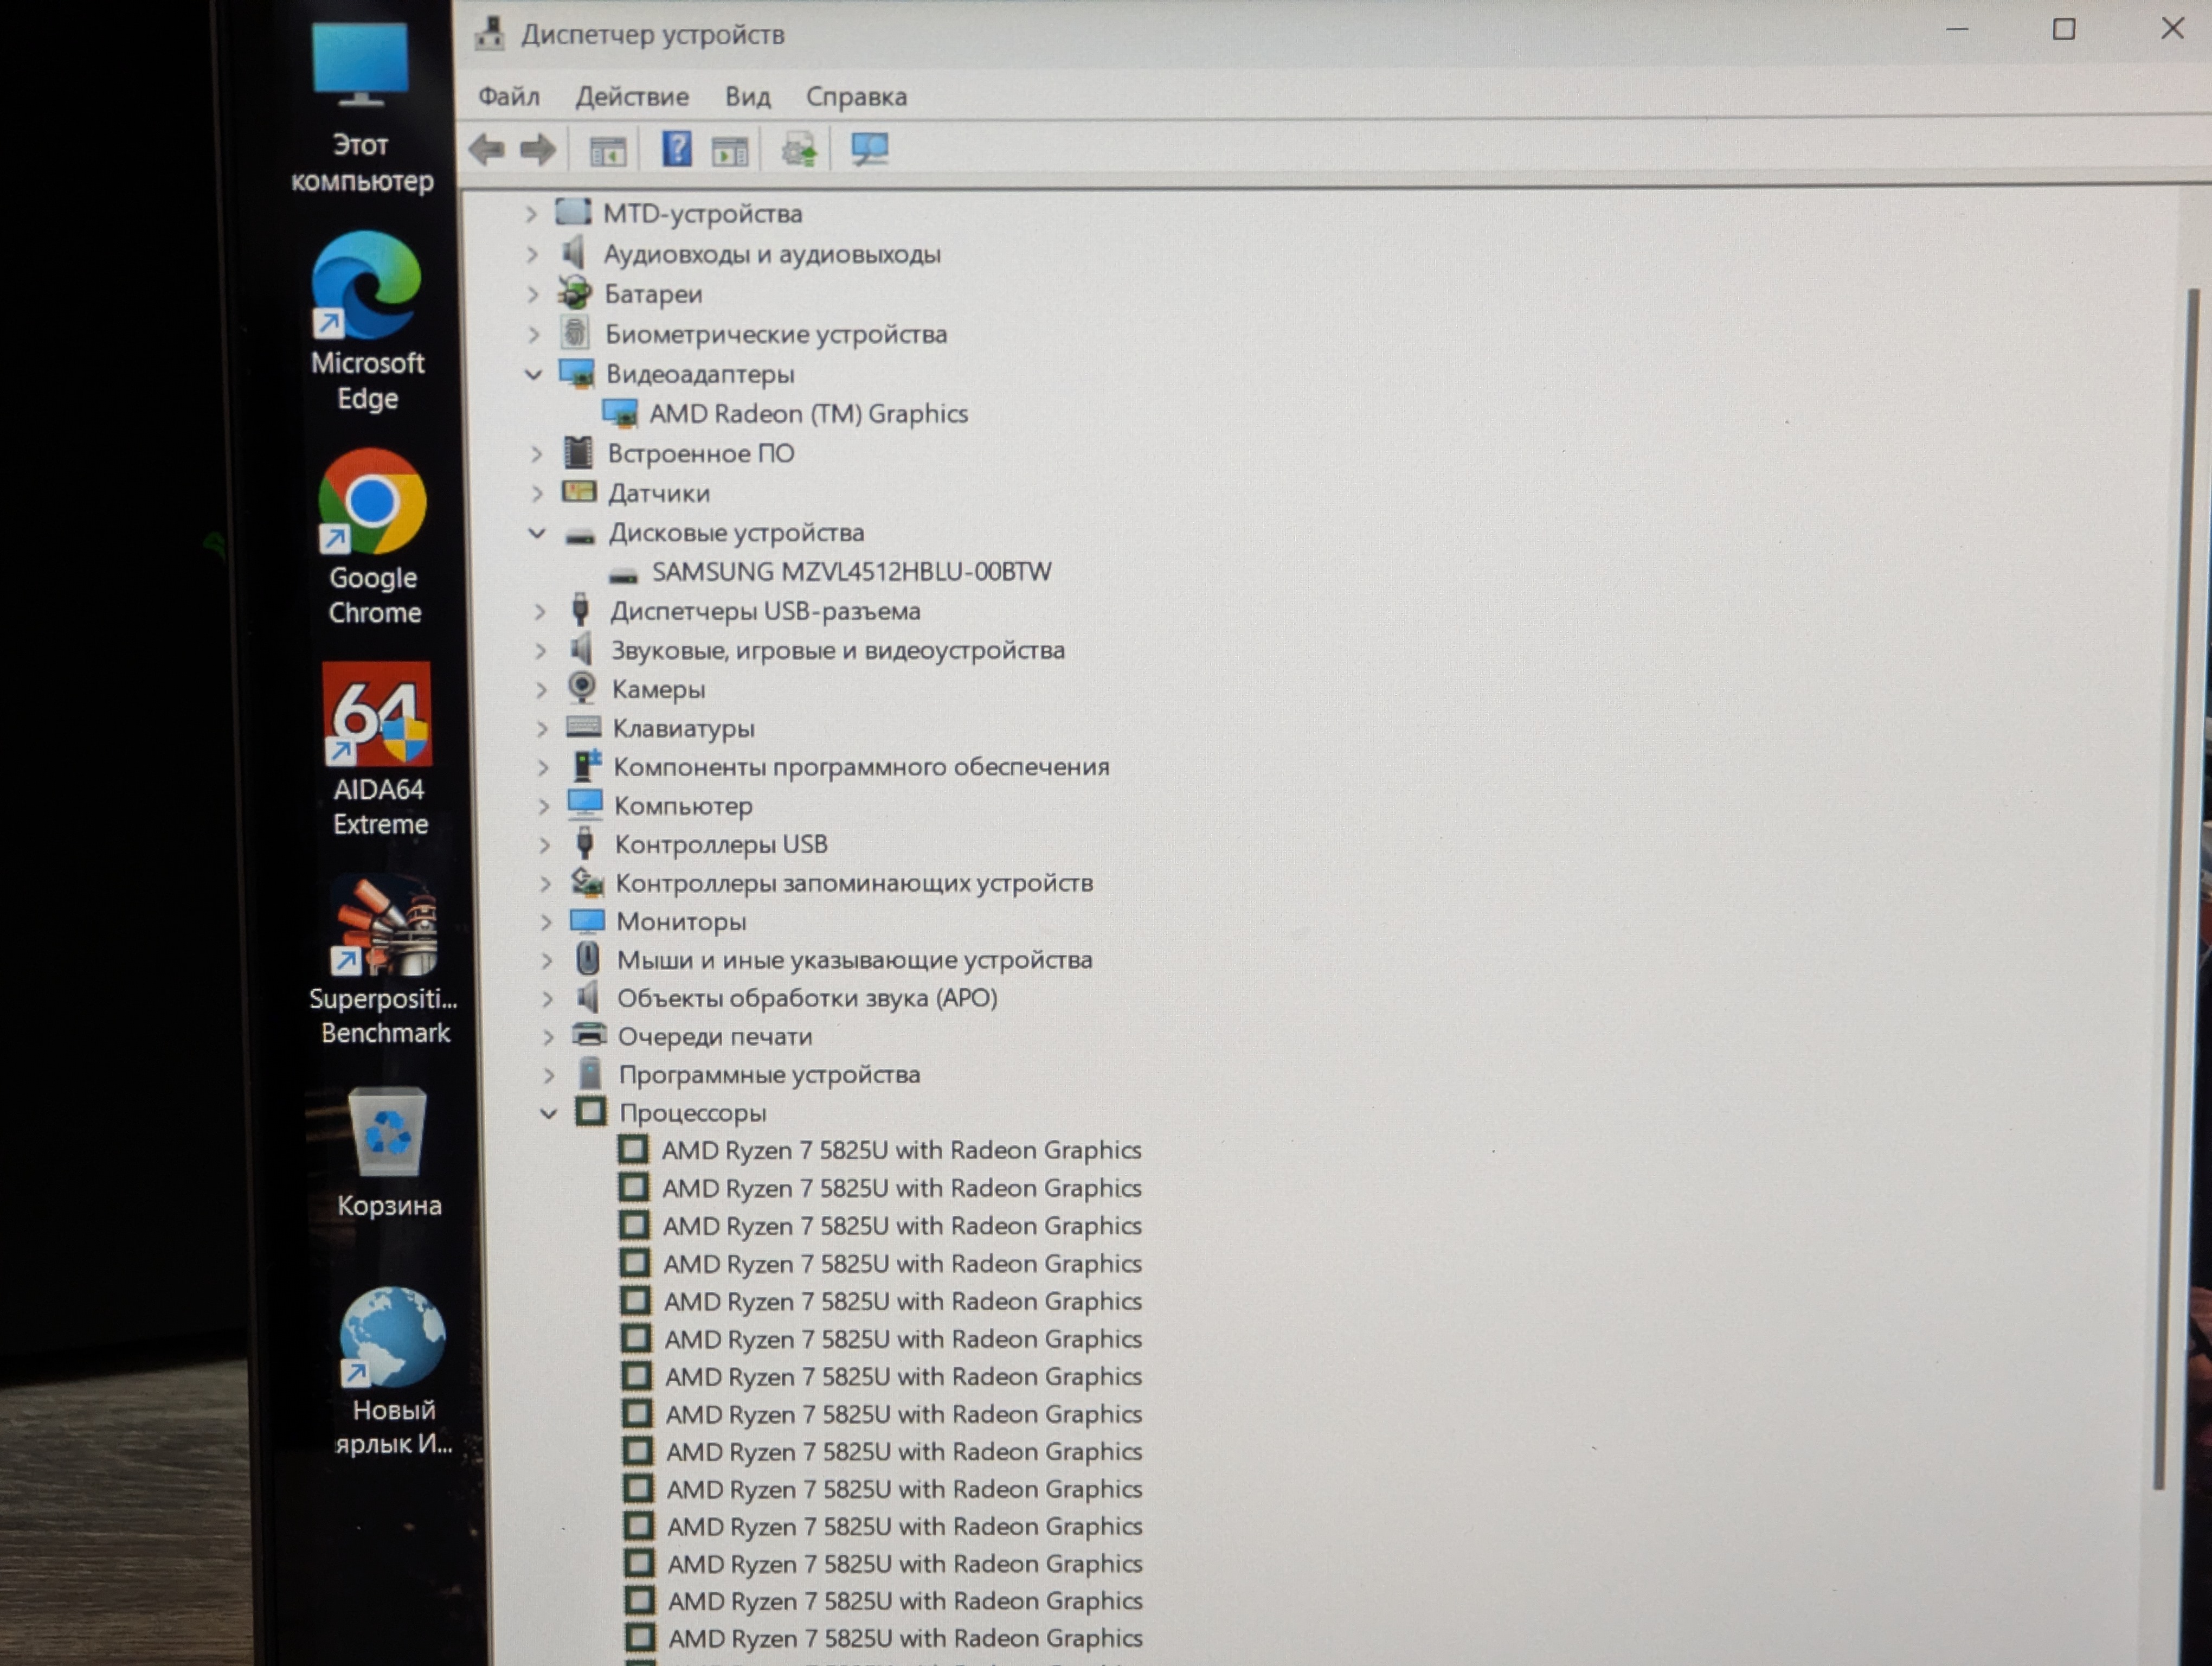
Task: Click the Scan for hardware changes monitor icon
Action: click(x=869, y=150)
